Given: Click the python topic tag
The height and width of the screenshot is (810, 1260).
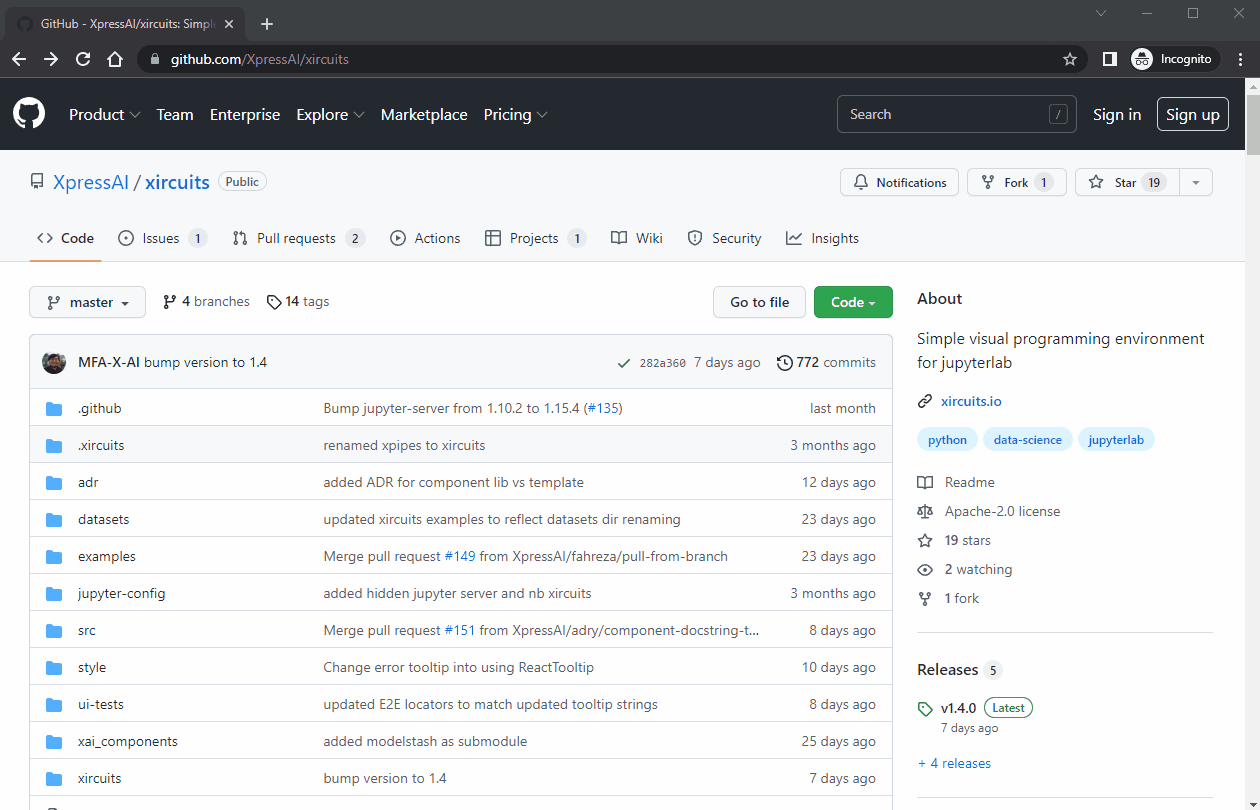Looking at the screenshot, I should (x=947, y=439).
